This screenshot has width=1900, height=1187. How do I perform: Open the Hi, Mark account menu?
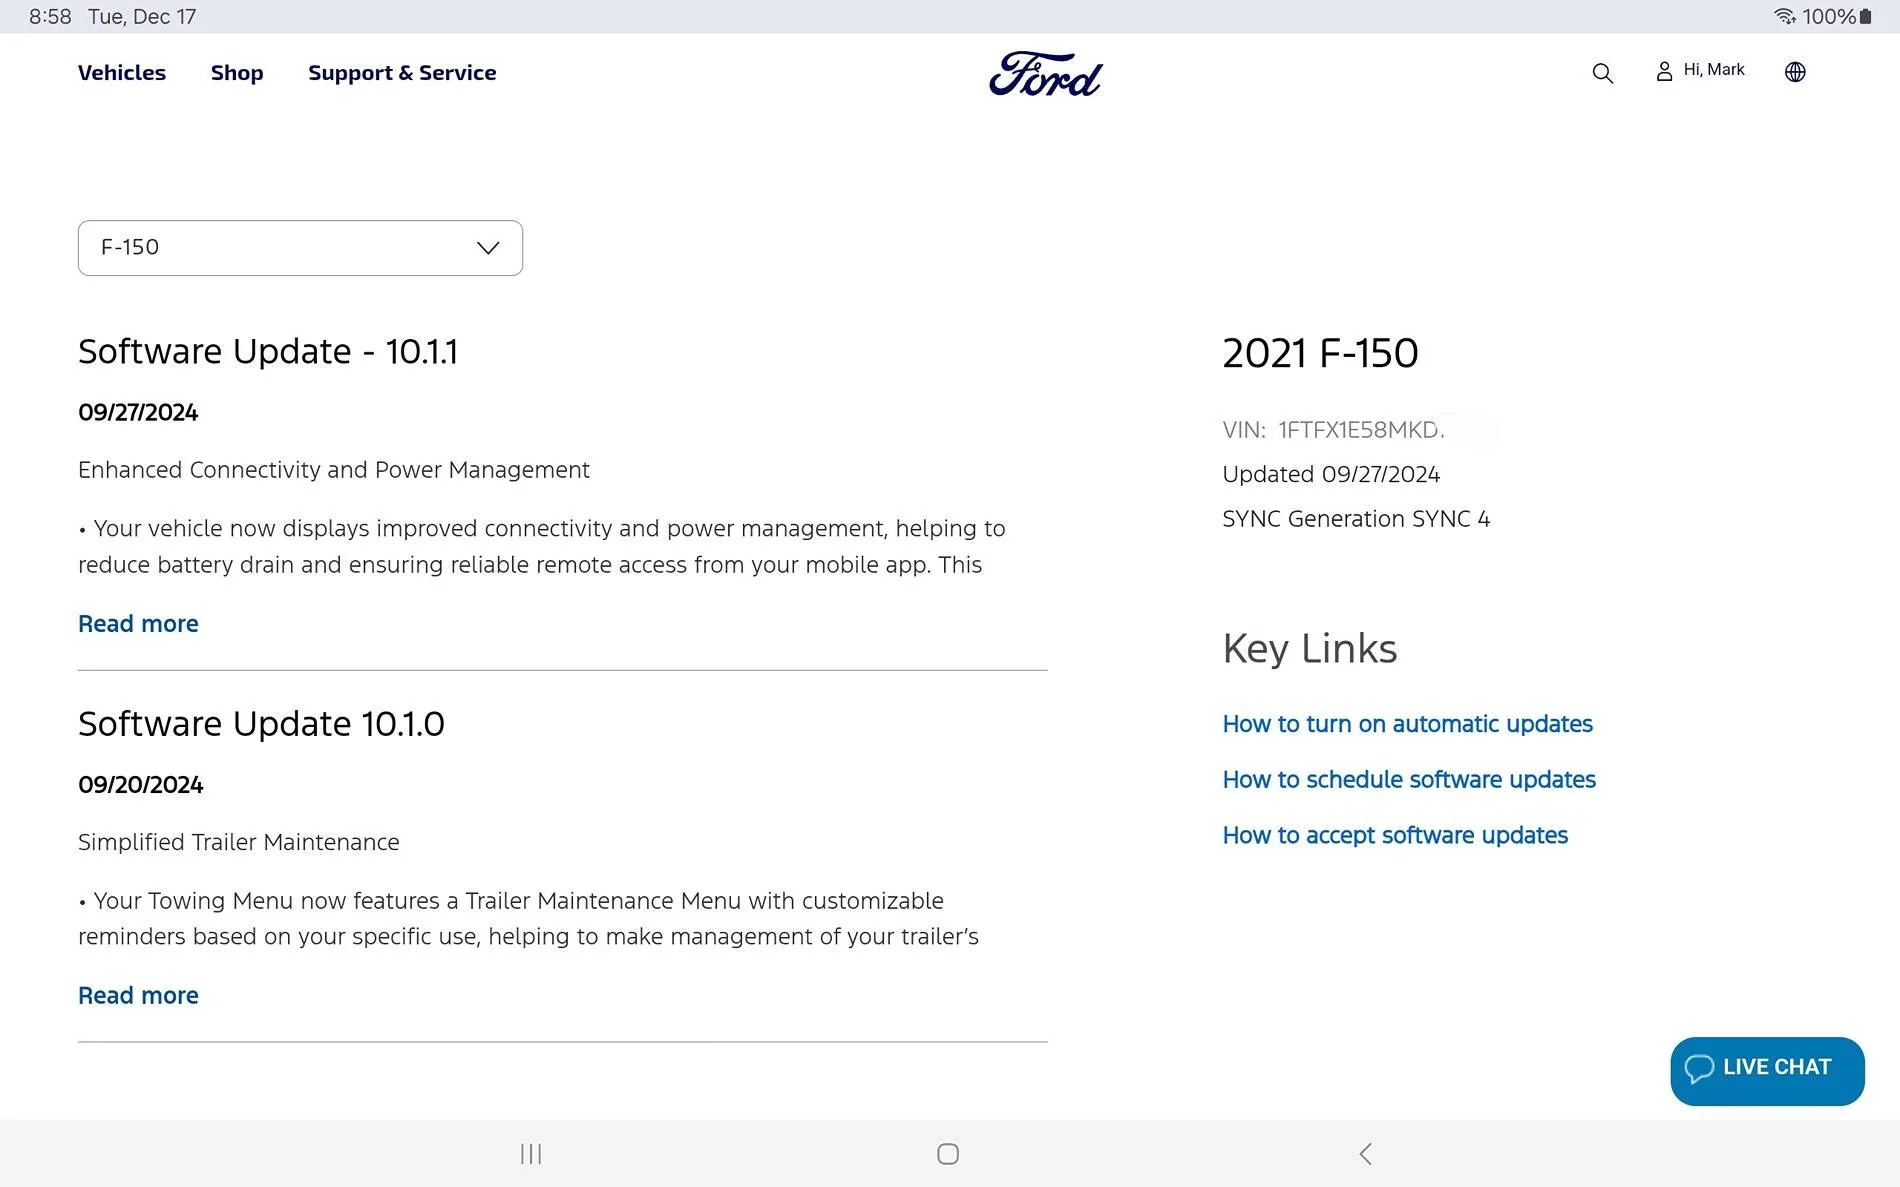pyautogui.click(x=1700, y=70)
